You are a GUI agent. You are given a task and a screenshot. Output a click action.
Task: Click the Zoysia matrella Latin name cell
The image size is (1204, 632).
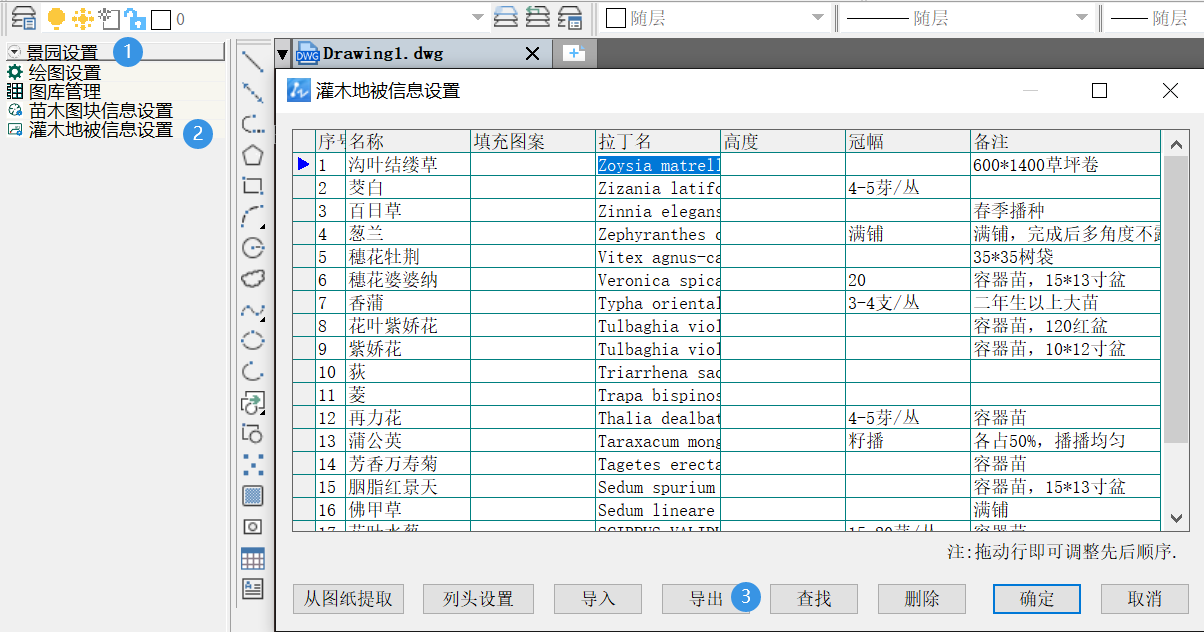[658, 165]
